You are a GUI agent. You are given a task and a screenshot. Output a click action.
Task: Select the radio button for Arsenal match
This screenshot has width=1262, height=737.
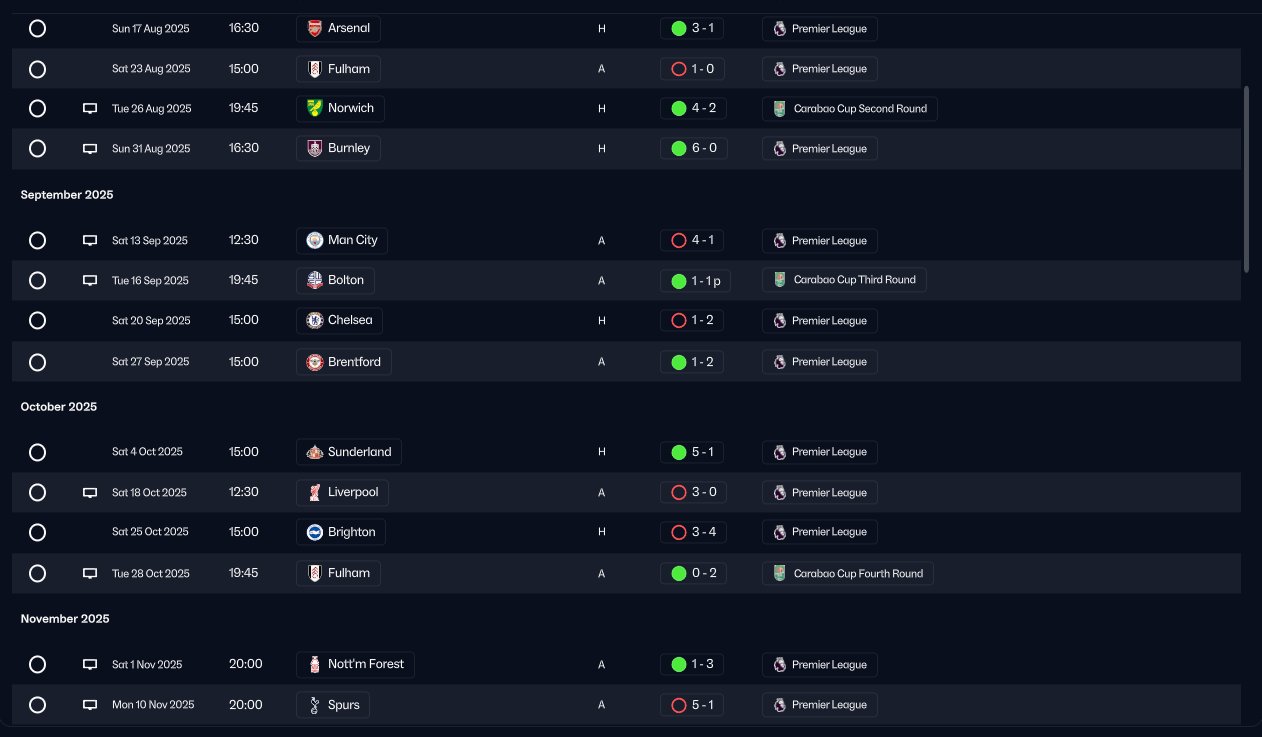37,28
